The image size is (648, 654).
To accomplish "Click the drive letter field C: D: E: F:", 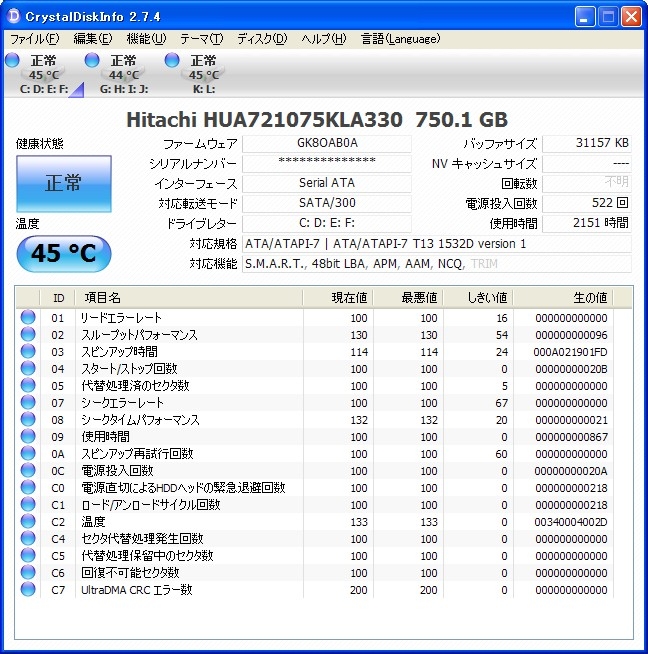I will coord(327,224).
